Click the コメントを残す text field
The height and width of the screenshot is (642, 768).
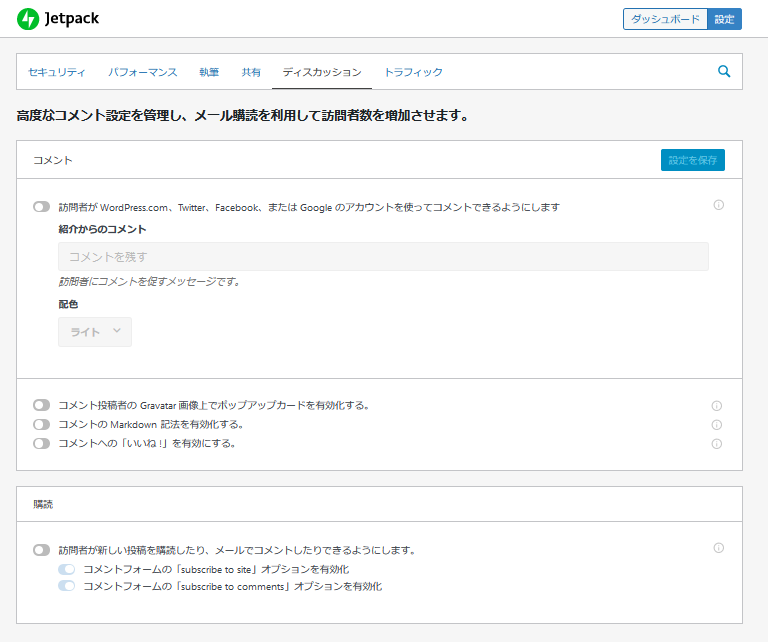[383, 256]
